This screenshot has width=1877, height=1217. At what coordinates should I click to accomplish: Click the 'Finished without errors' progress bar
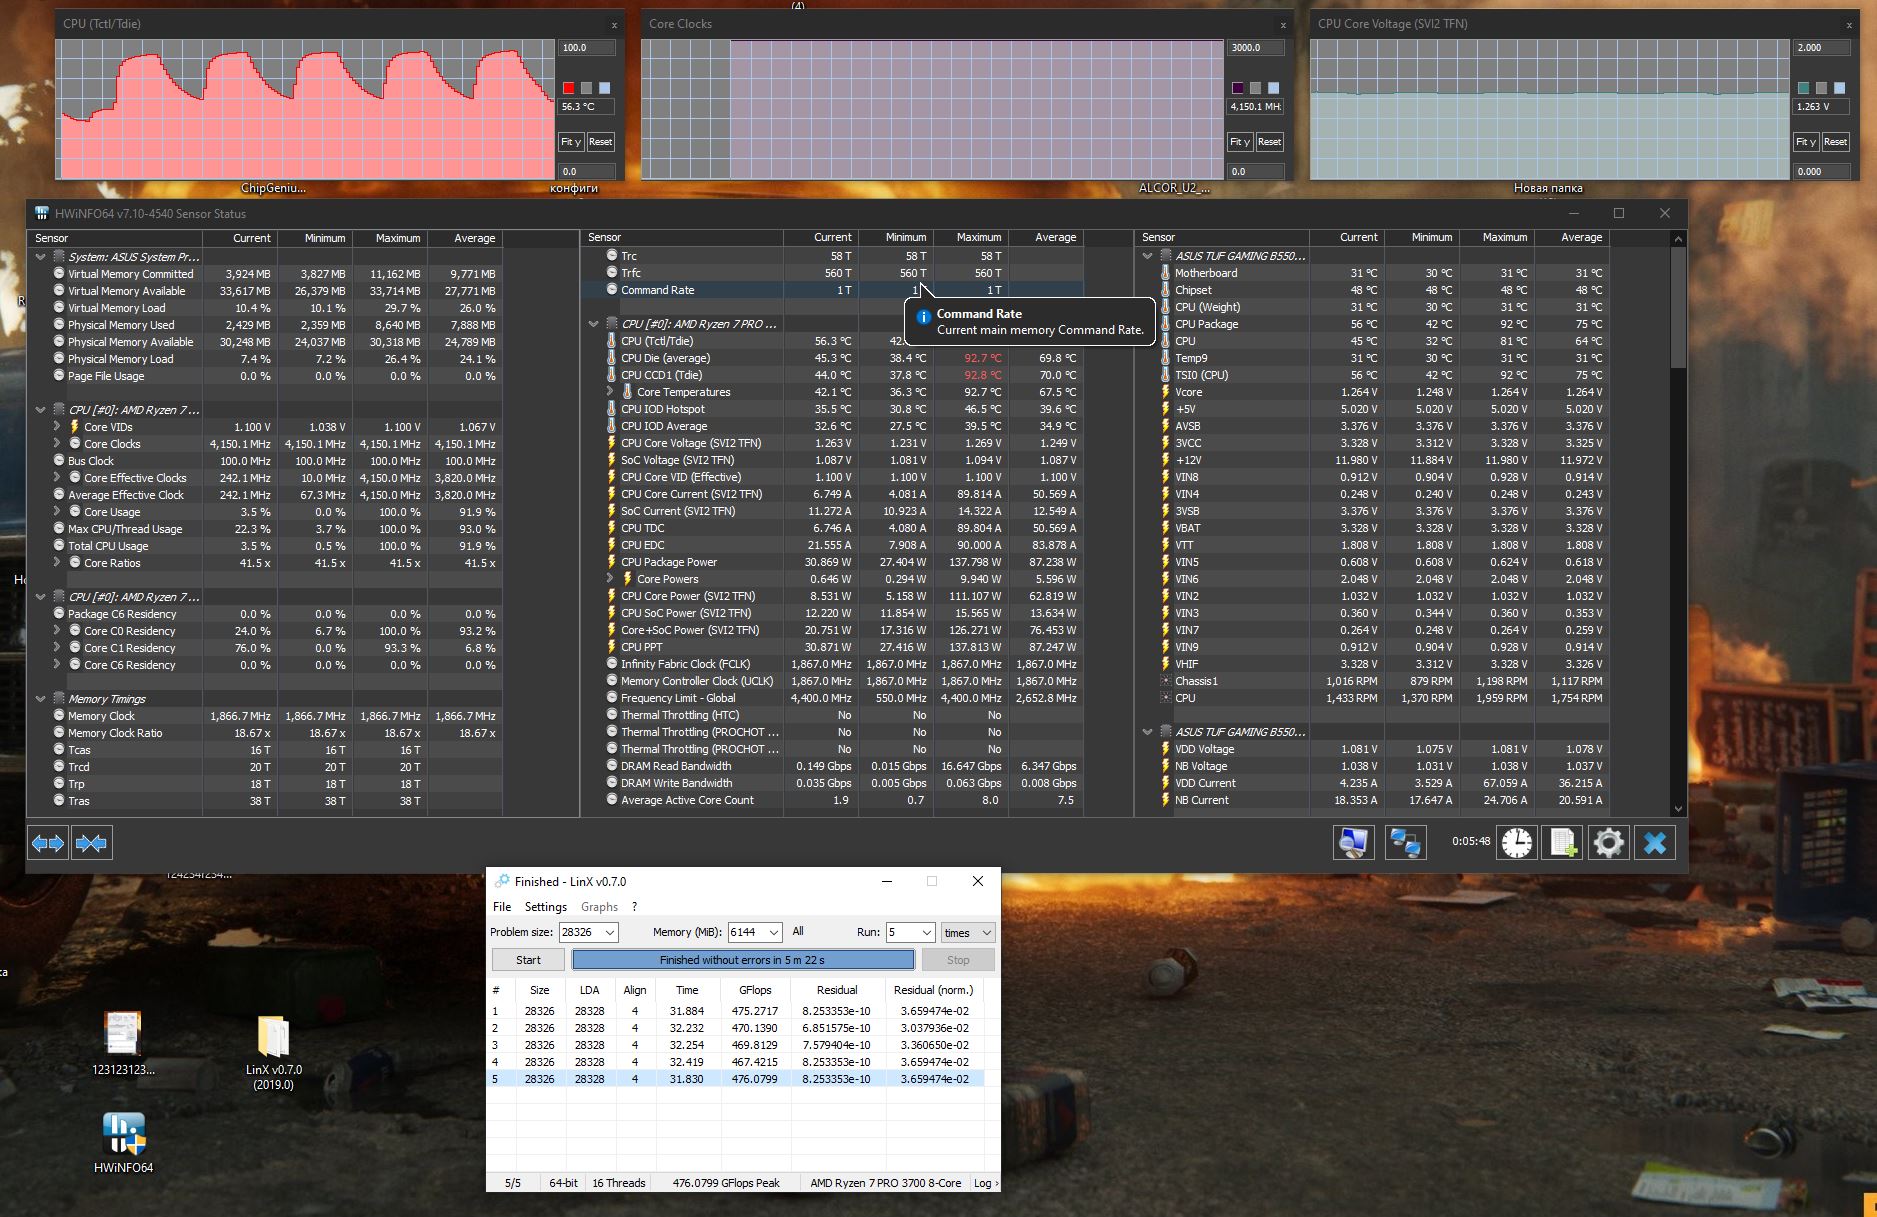pyautogui.click(x=743, y=960)
